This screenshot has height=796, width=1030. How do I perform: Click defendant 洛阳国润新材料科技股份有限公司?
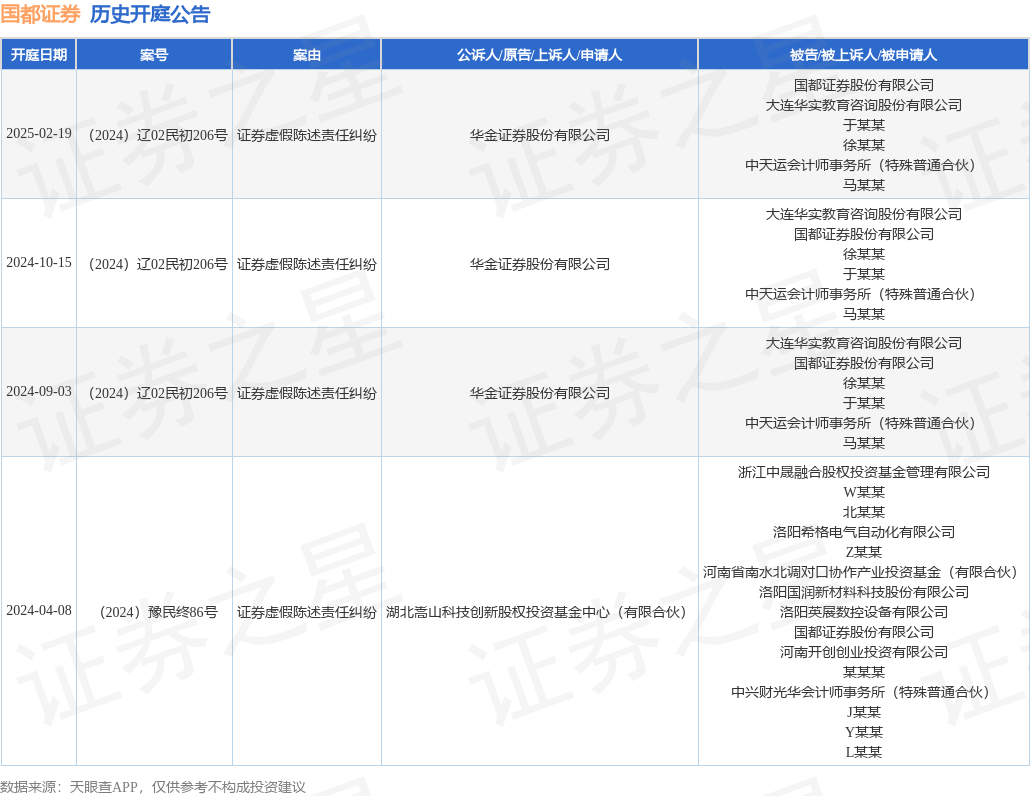(x=864, y=592)
